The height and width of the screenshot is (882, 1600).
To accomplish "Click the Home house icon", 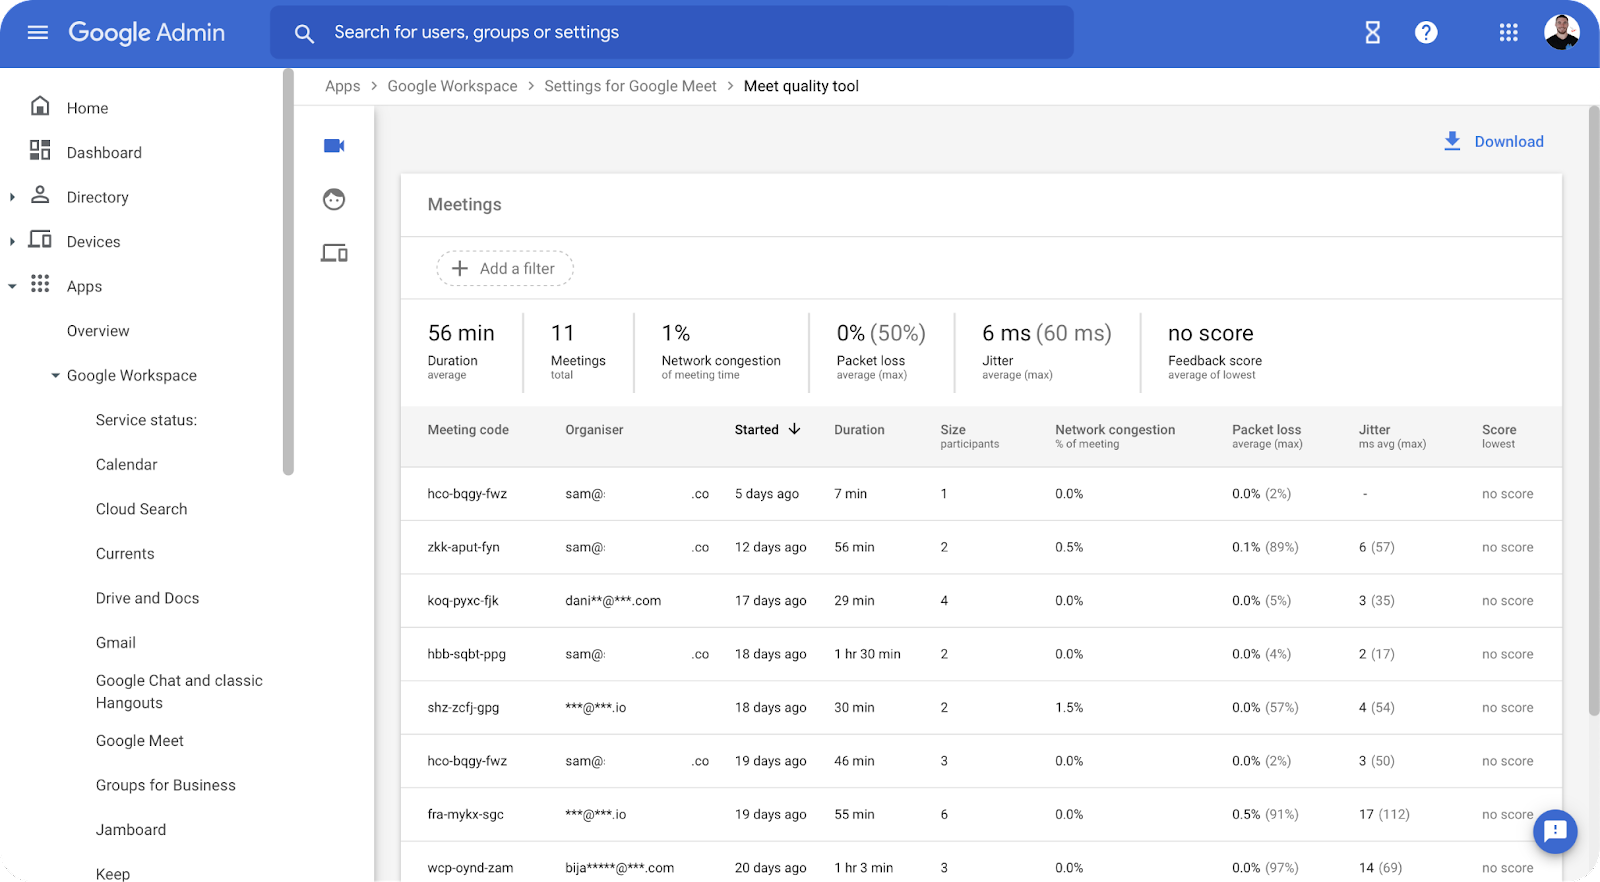I will [x=40, y=106].
